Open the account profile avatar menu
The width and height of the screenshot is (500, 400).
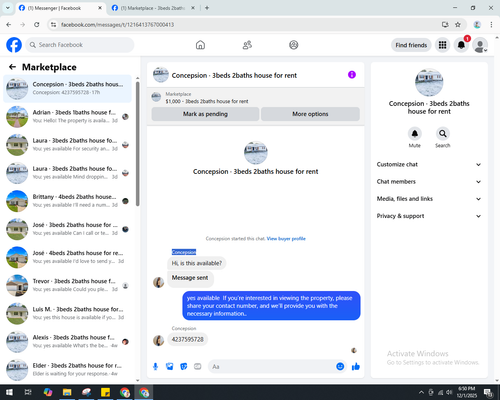(x=480, y=45)
